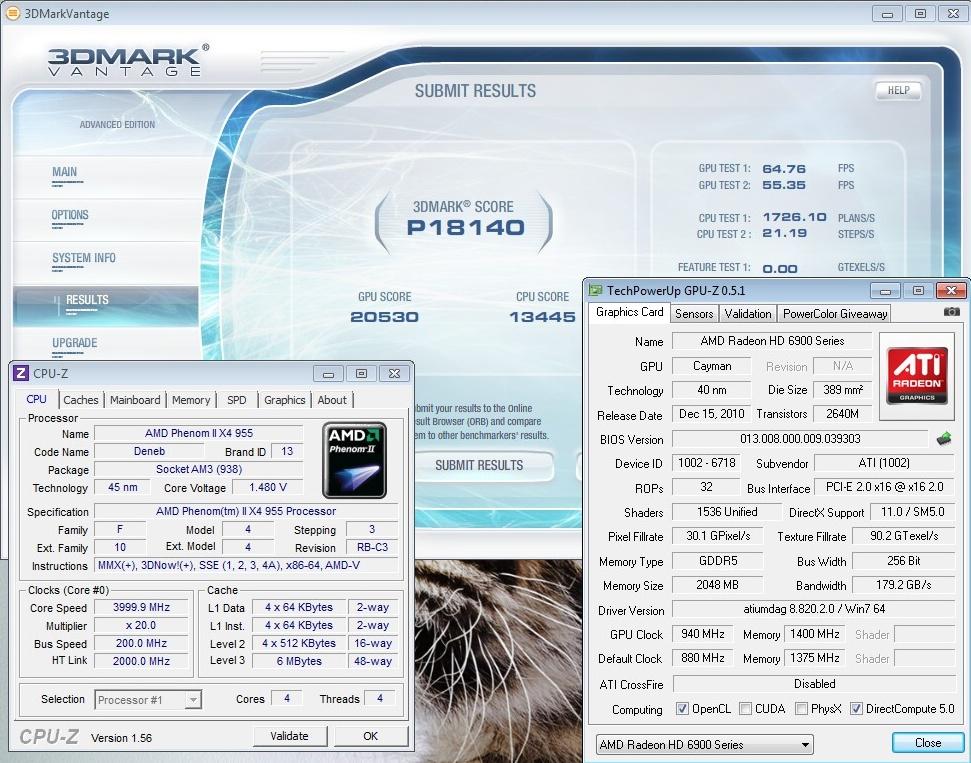The height and width of the screenshot is (763, 971).
Task: Click the GPU-Z title bar icon
Action: [x=596, y=291]
